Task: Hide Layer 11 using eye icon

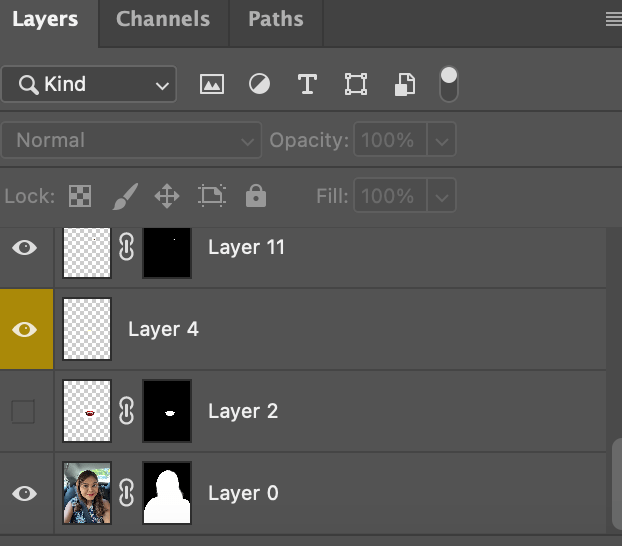Action: 24,247
